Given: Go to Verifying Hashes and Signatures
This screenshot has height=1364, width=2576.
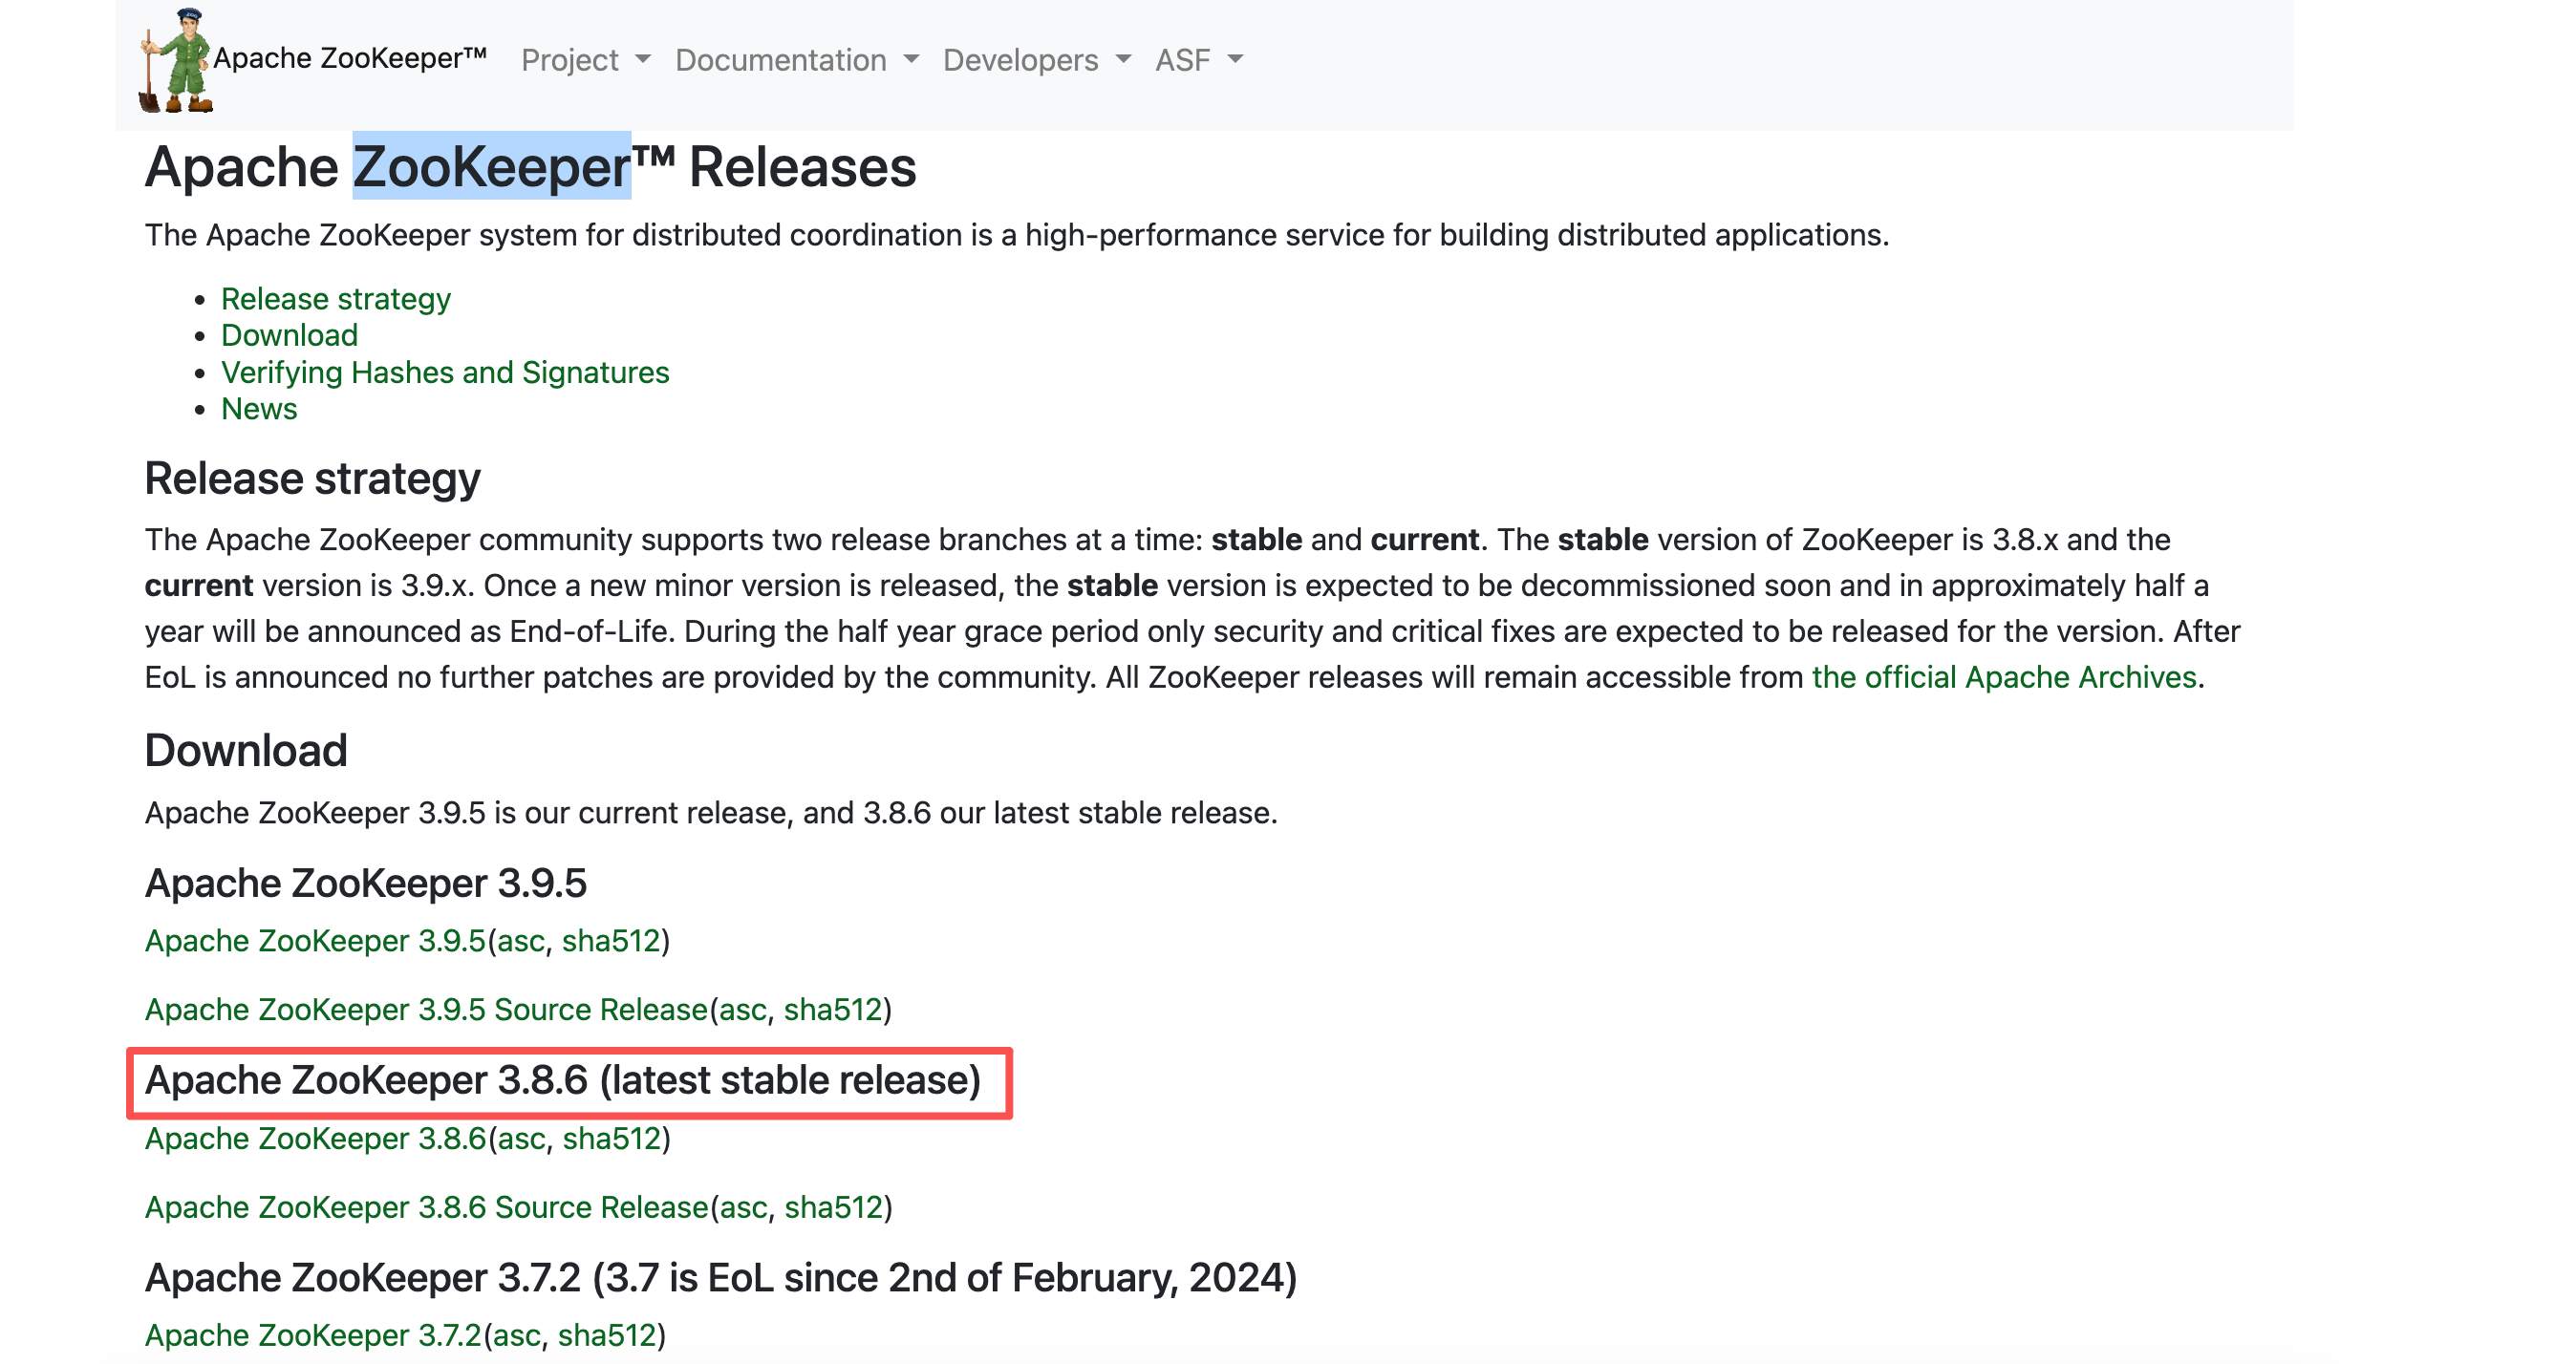Looking at the screenshot, I should 445,372.
